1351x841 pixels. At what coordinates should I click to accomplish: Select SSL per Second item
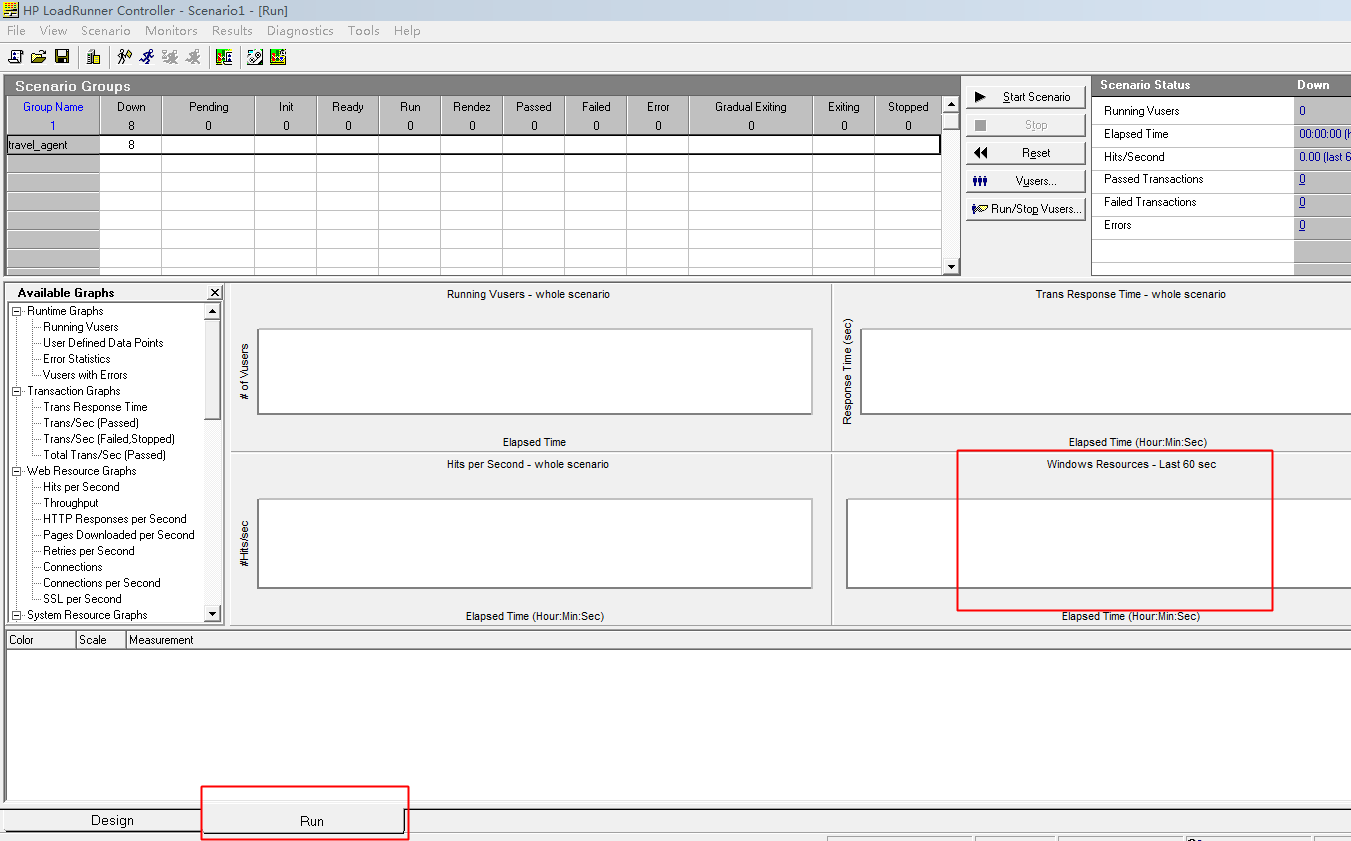tap(82, 599)
